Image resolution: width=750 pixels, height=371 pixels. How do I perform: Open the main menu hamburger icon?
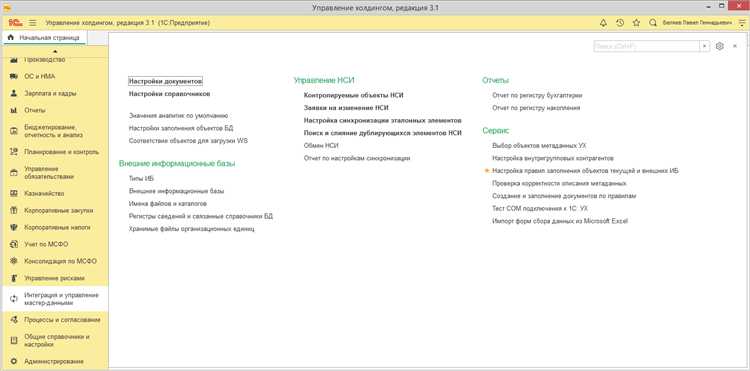coord(33,23)
